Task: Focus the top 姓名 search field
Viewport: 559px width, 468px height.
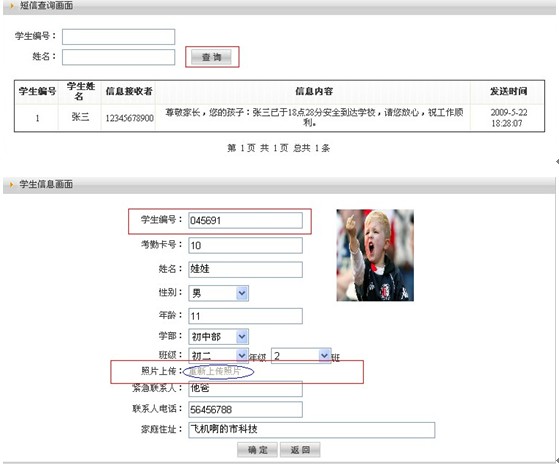Action: pos(118,57)
